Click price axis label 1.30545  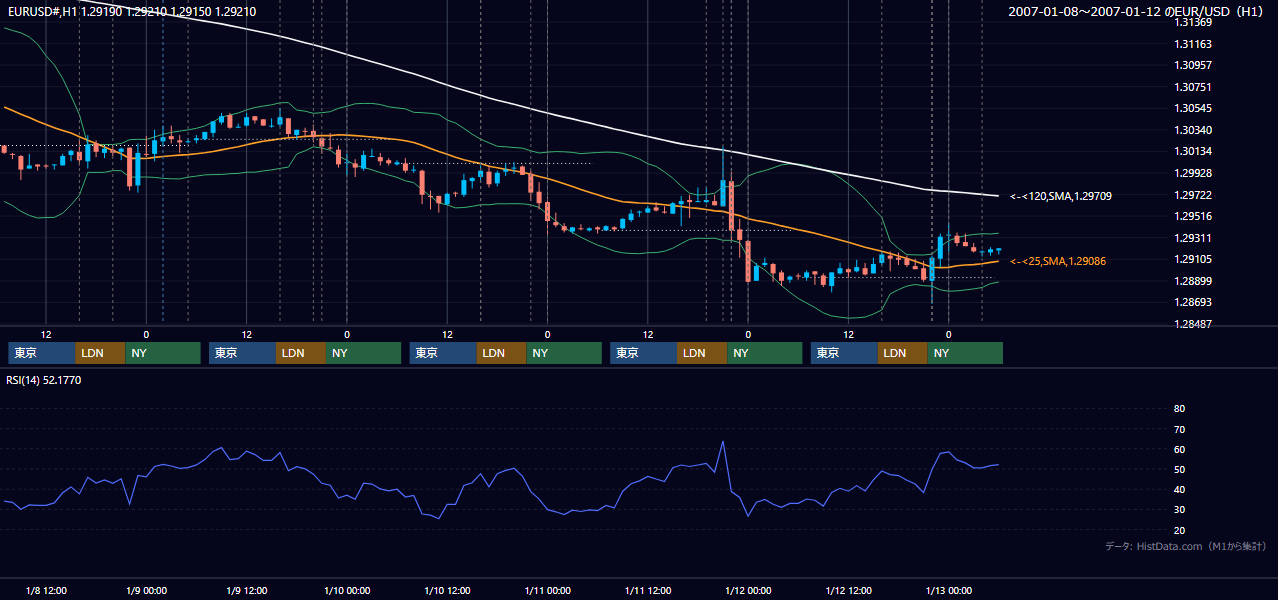[x=1192, y=108]
